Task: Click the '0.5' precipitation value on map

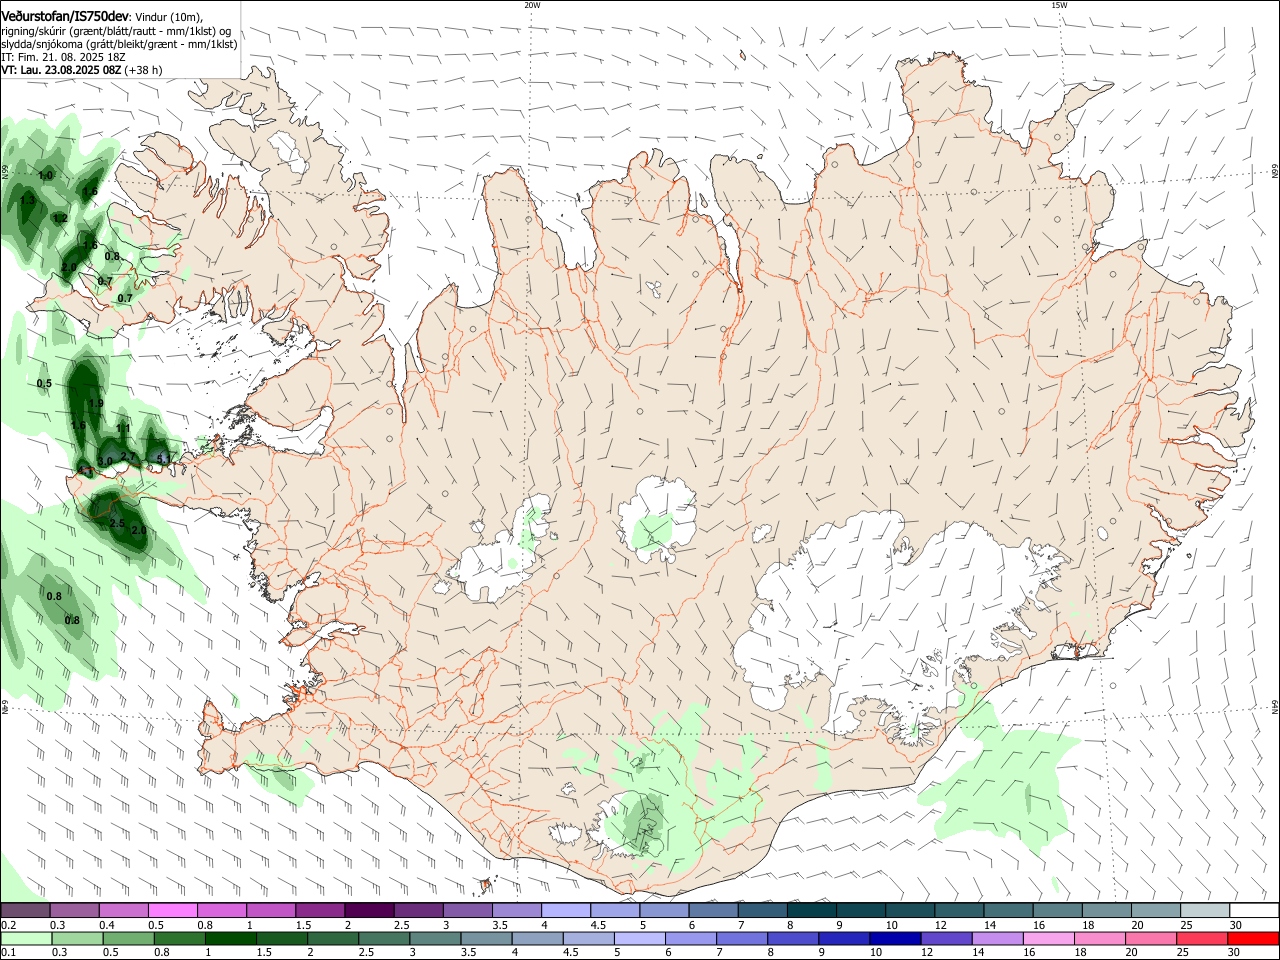Action: [x=44, y=383]
